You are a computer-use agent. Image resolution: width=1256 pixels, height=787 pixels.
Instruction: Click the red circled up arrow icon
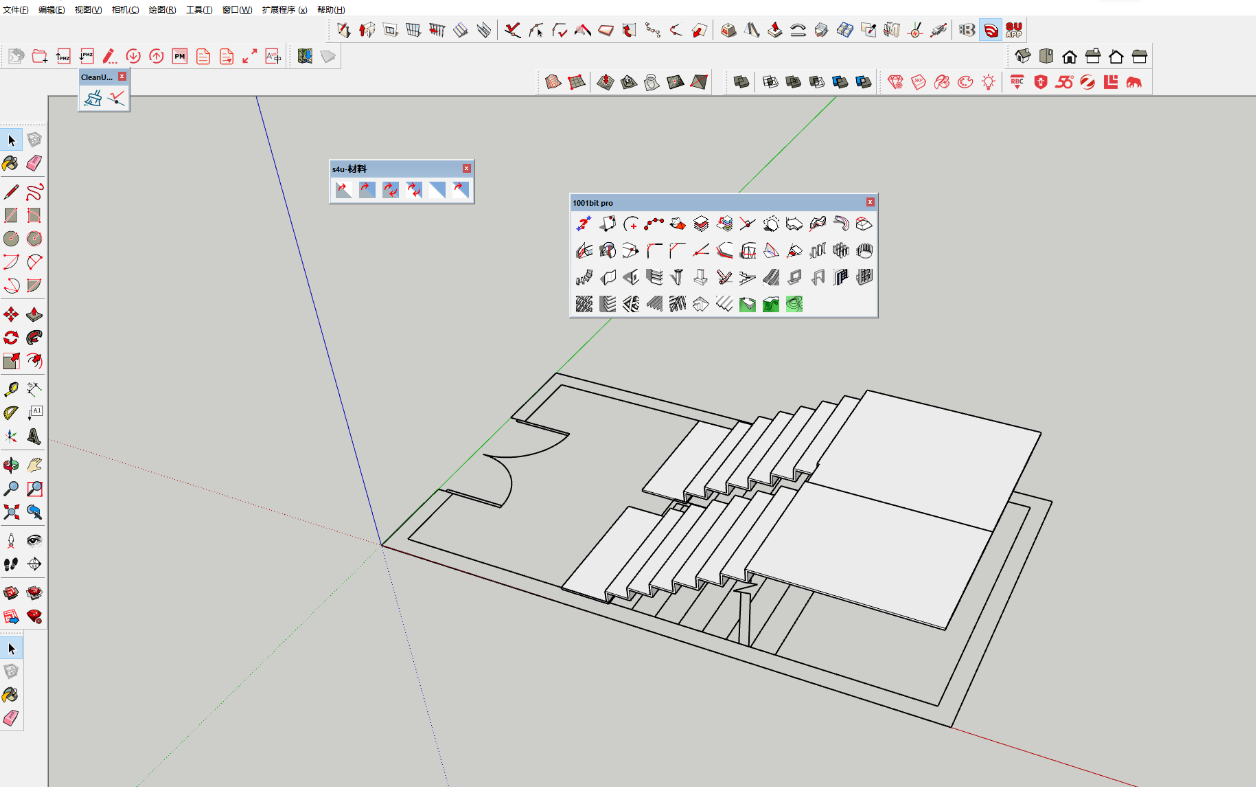click(x=156, y=56)
